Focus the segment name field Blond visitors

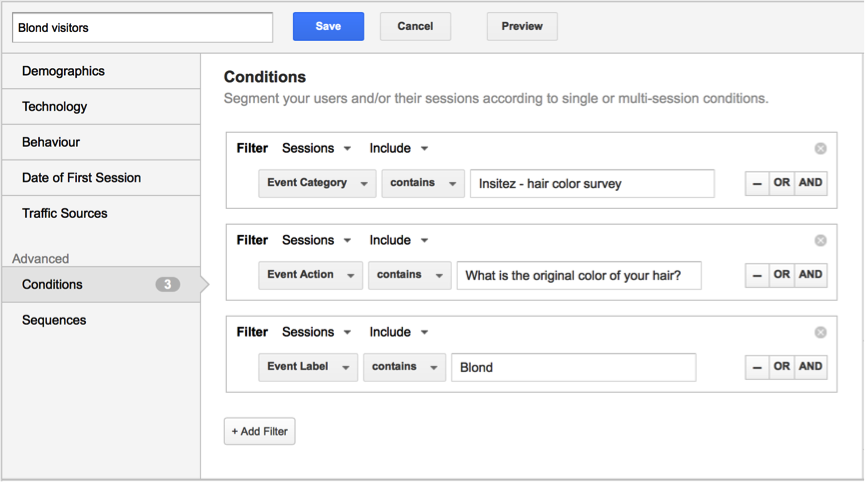pyautogui.click(x=142, y=28)
